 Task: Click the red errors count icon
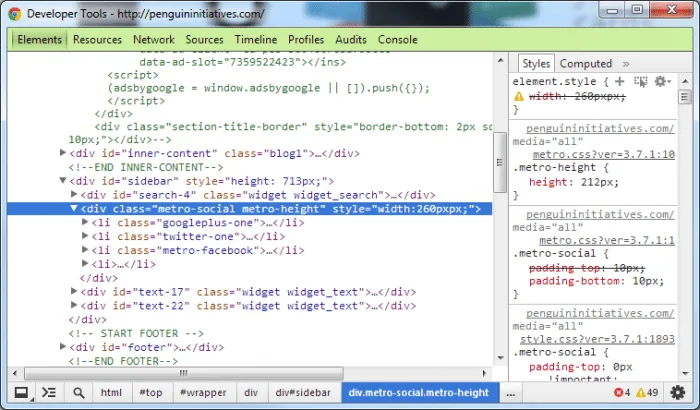pos(618,393)
